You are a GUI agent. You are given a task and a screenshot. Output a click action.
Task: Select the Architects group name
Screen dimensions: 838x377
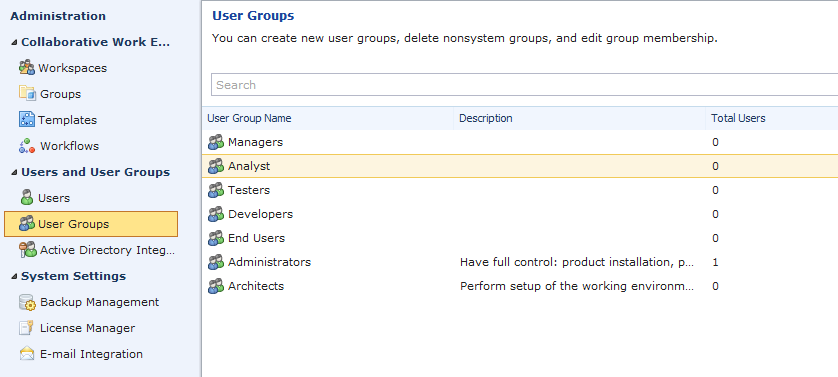click(x=256, y=287)
